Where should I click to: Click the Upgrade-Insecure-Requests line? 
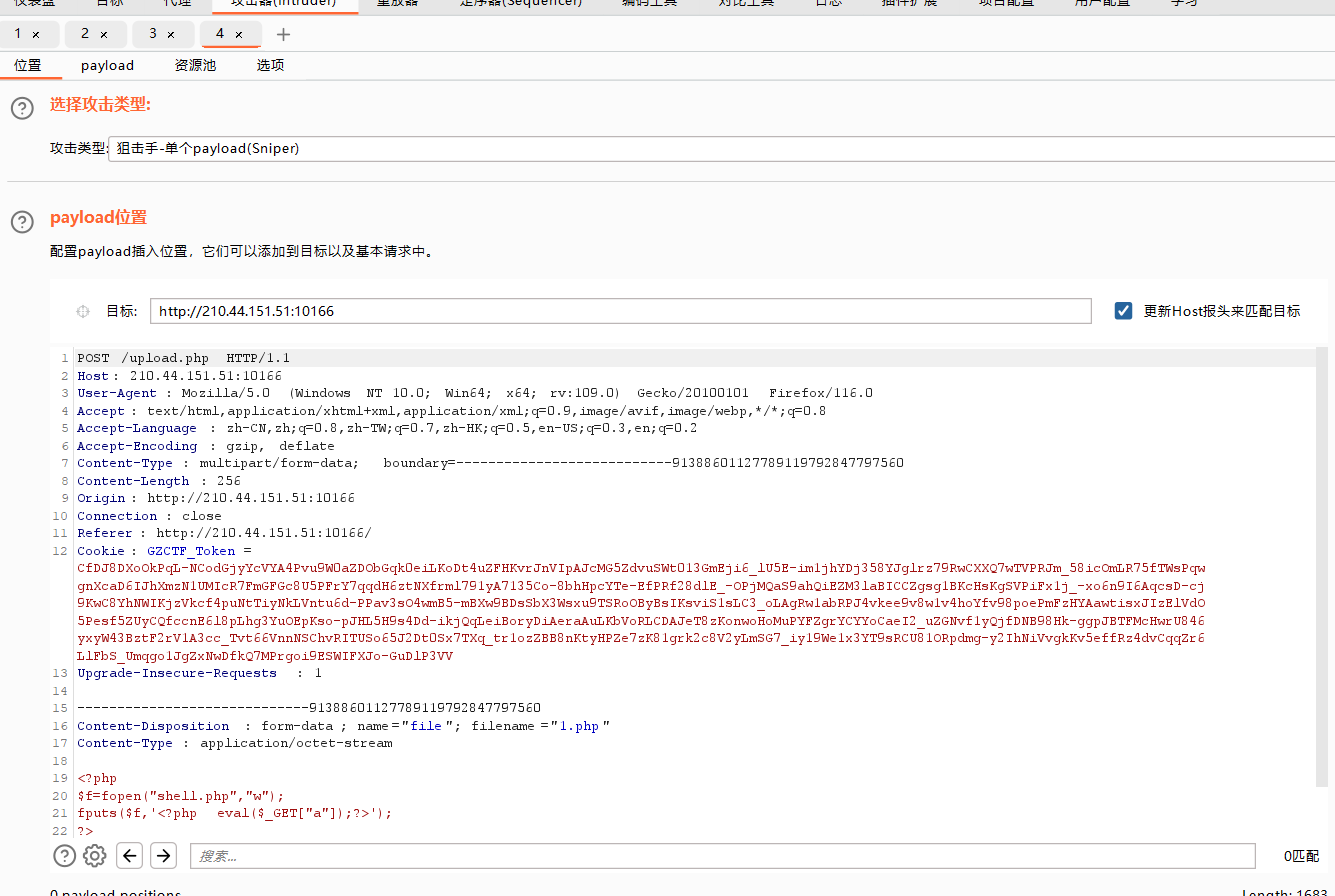199,673
